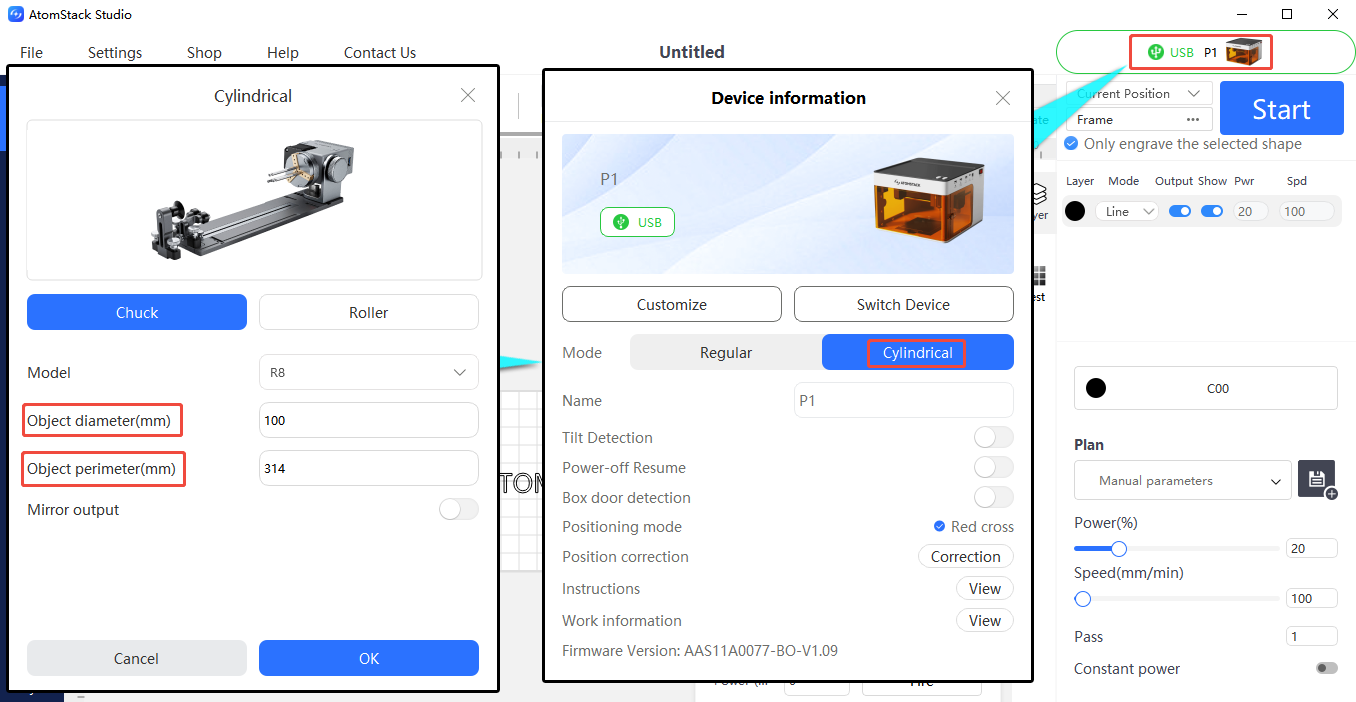Click the Pass count input box
1356x702 pixels.
pyautogui.click(x=1311, y=636)
